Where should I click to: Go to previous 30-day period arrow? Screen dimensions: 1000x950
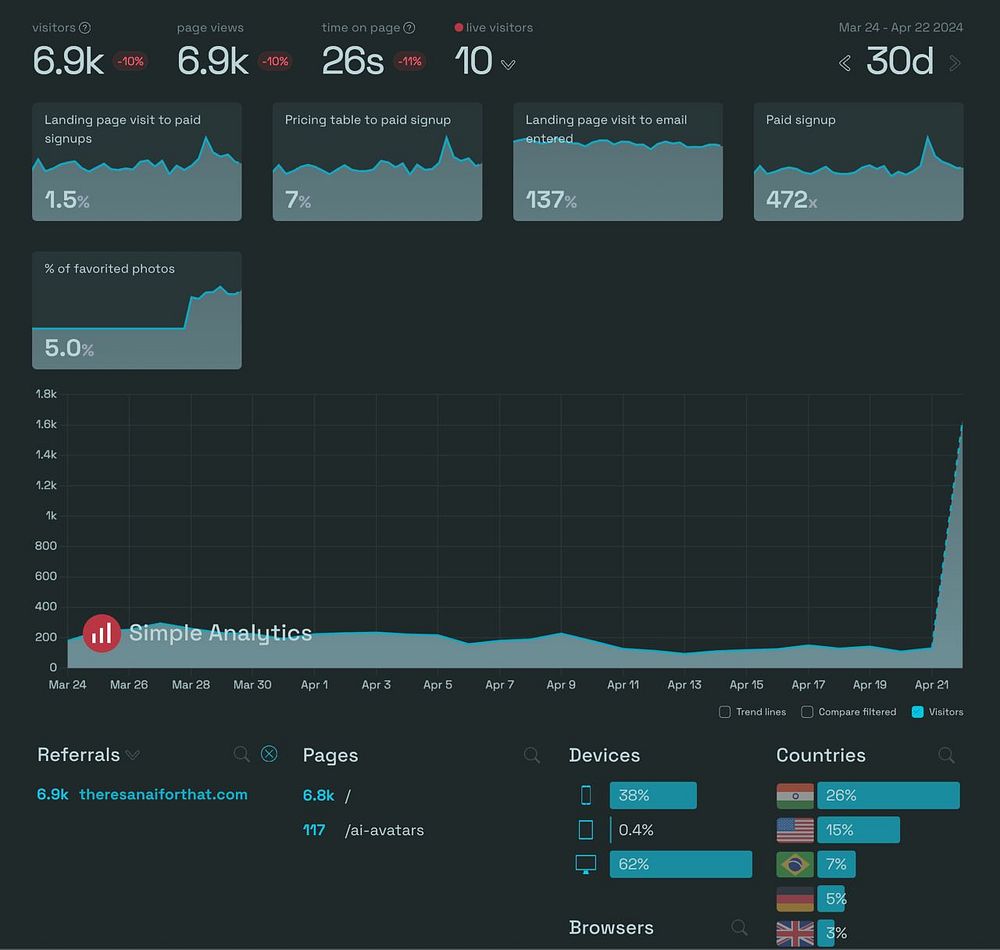[845, 63]
